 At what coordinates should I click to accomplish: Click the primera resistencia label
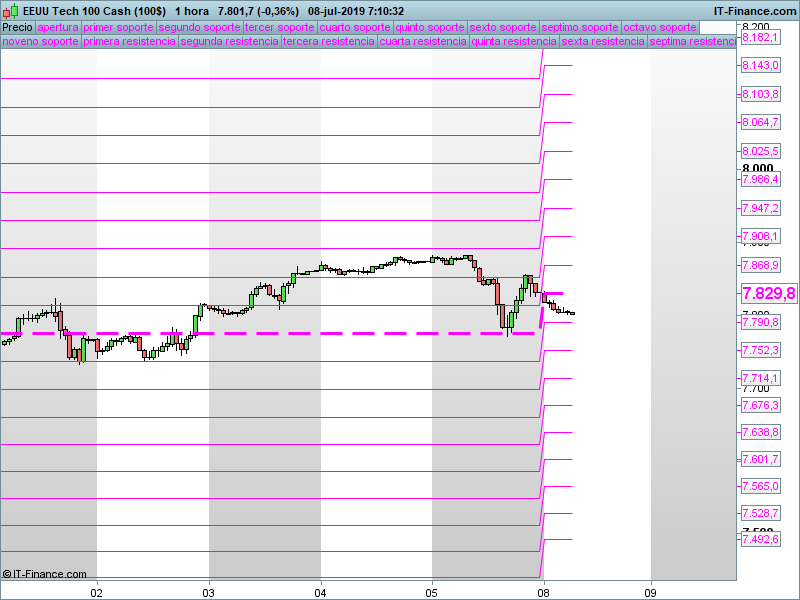point(130,41)
